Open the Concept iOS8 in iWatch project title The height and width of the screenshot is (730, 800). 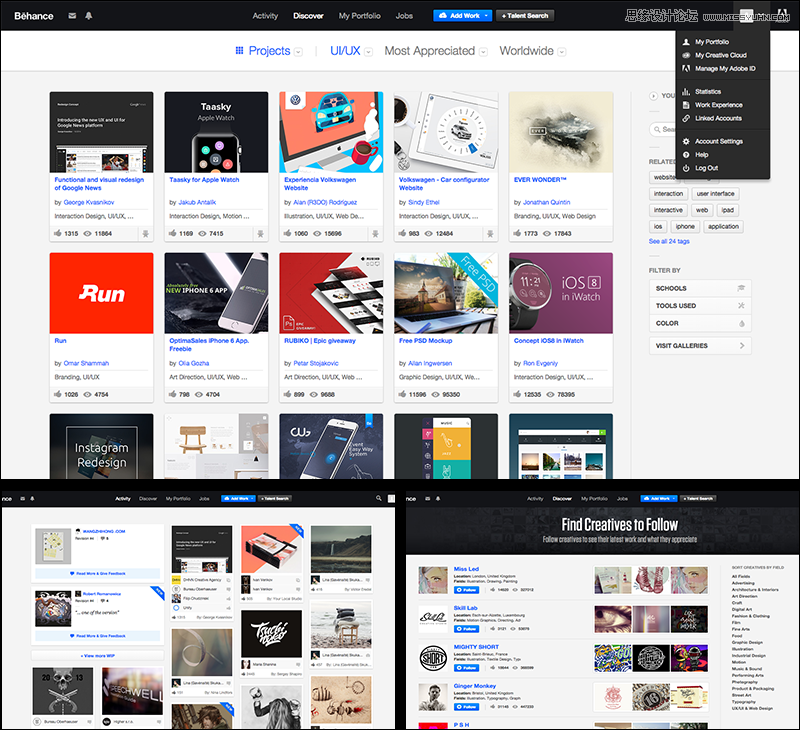[x=548, y=341]
